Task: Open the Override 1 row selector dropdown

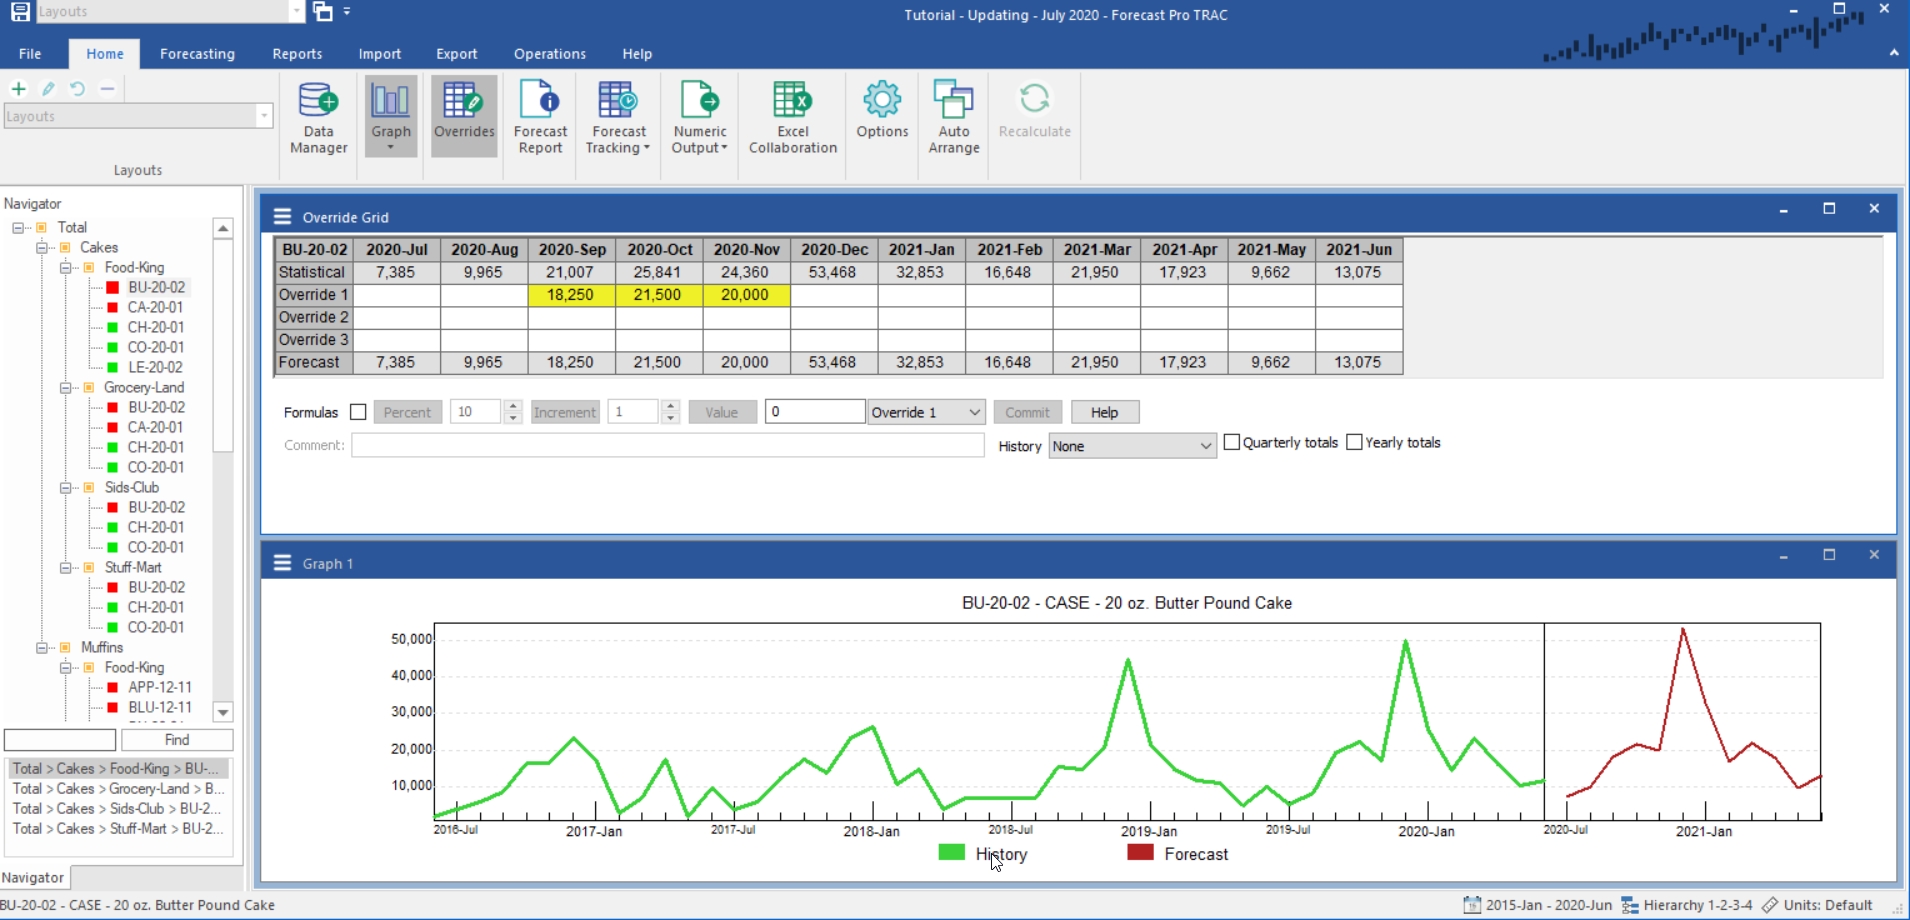Action: [926, 412]
